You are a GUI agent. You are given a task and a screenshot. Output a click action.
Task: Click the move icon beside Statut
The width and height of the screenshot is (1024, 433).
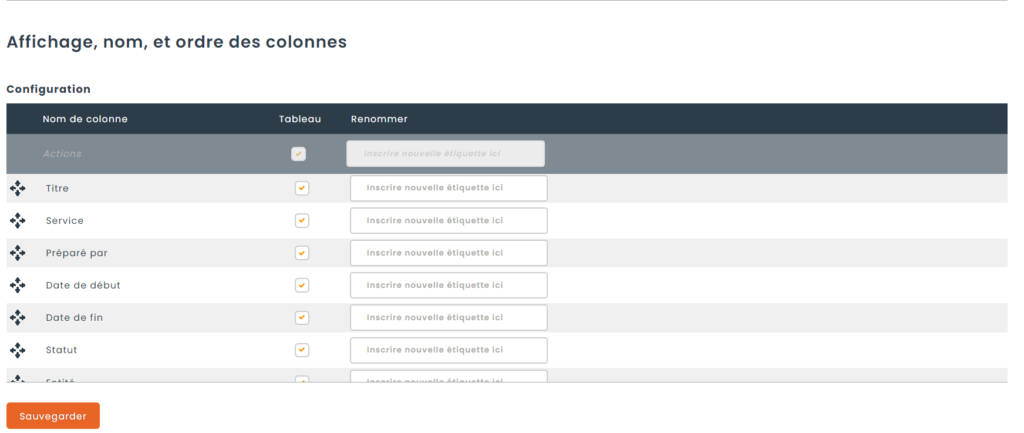click(18, 350)
